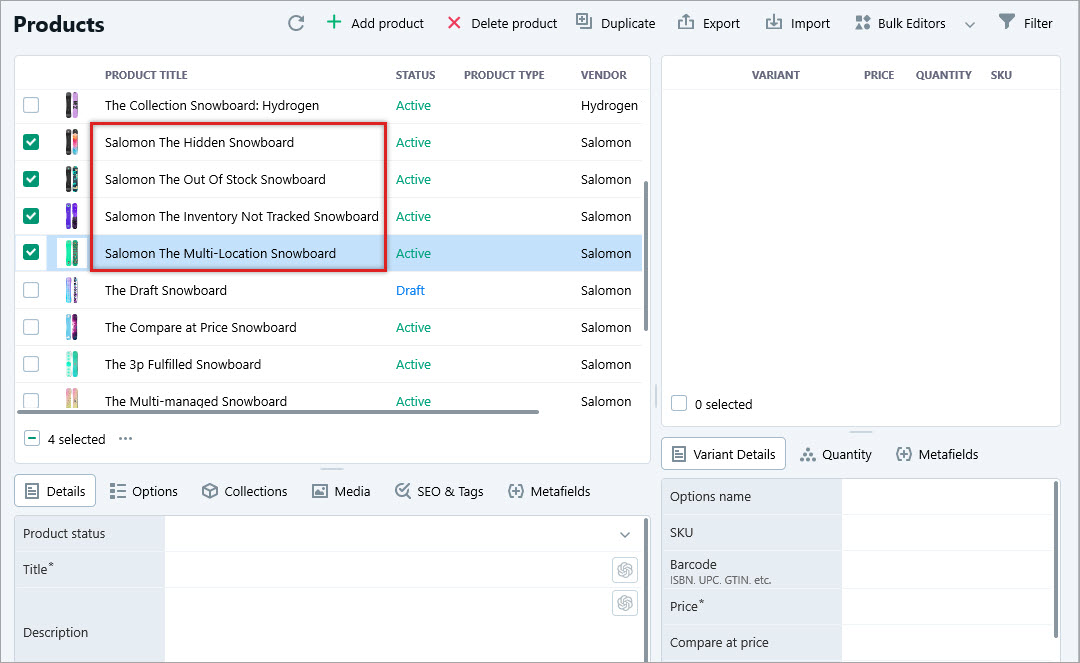Click the Filter funnel icon
Image resolution: width=1080 pixels, height=663 pixels.
pyautogui.click(x=1006, y=22)
